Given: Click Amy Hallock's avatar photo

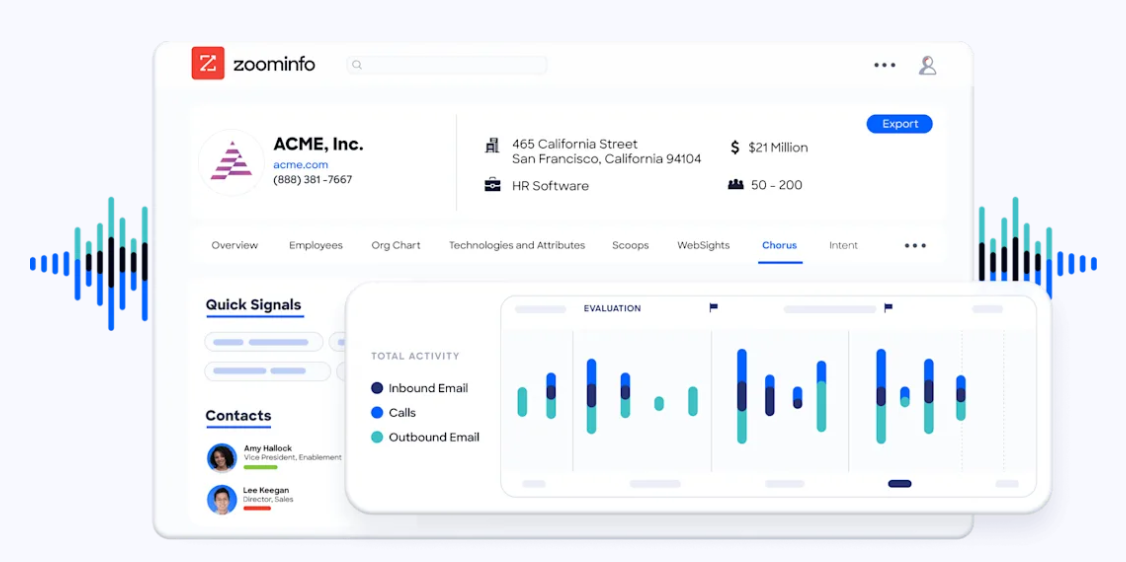Looking at the screenshot, I should (x=222, y=457).
